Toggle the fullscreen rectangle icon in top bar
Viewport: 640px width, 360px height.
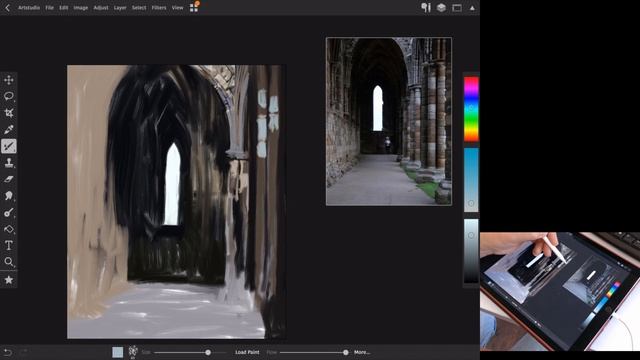457,8
